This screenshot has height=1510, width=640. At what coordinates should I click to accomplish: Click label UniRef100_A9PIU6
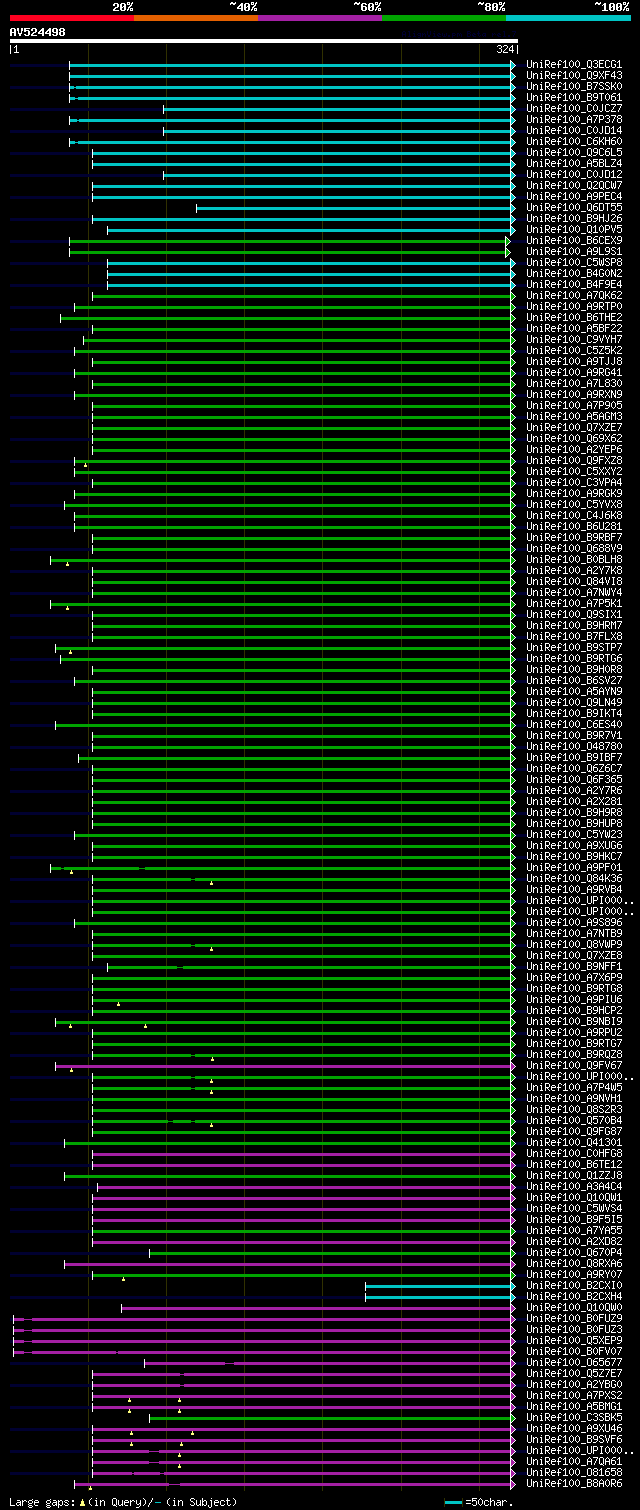(574, 1000)
